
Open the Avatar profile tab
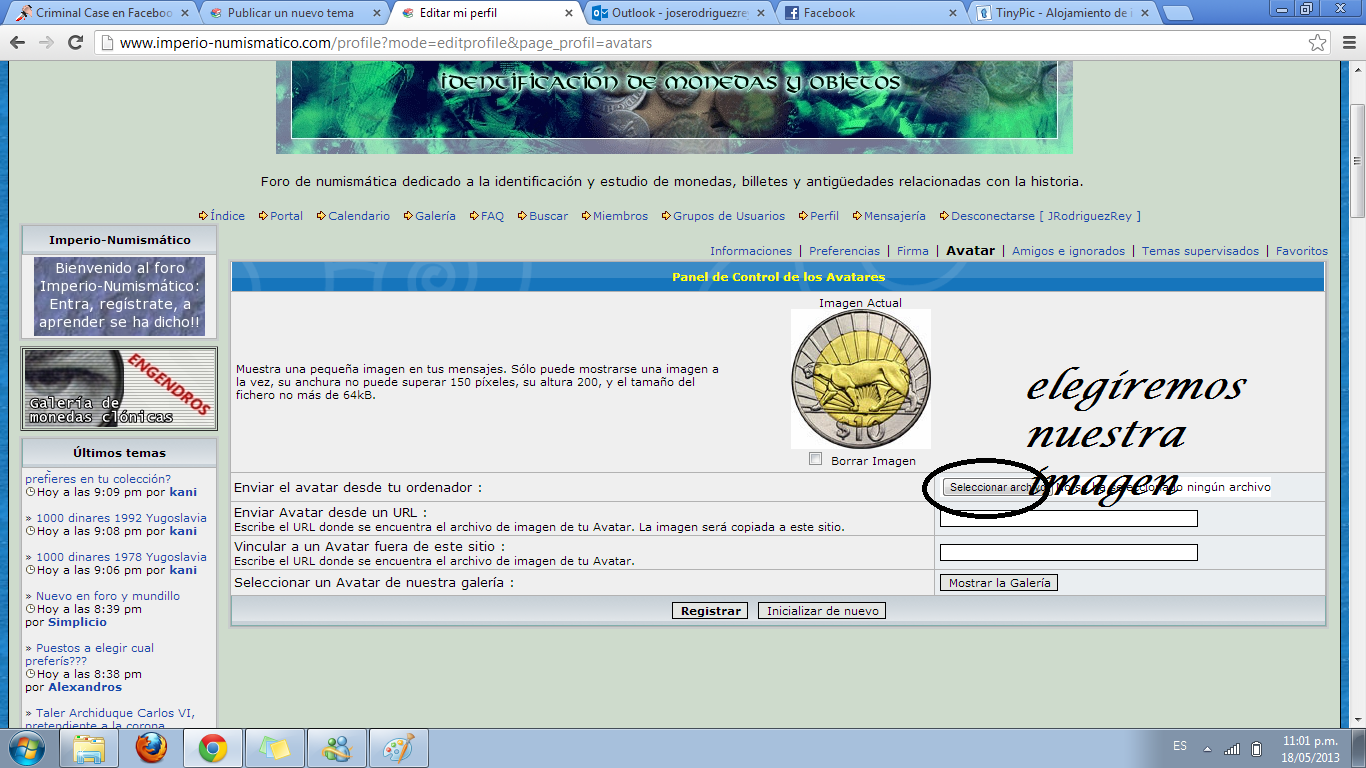971,251
